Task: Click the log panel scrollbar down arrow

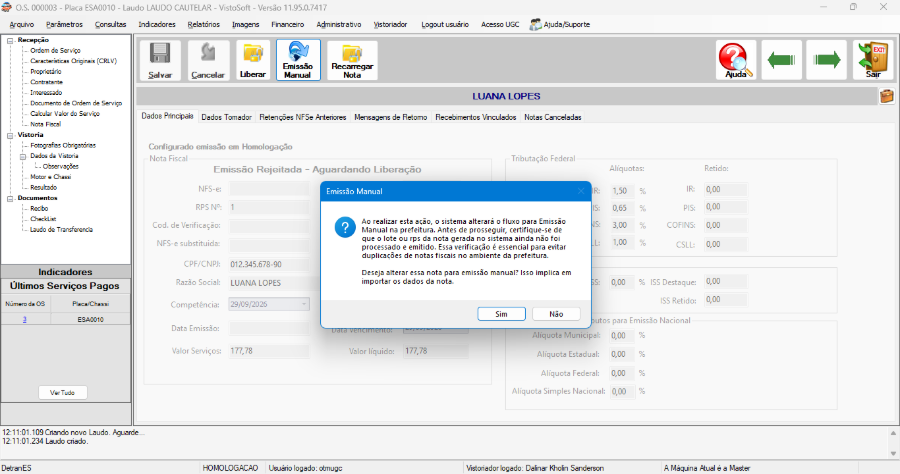Action: coord(893,453)
